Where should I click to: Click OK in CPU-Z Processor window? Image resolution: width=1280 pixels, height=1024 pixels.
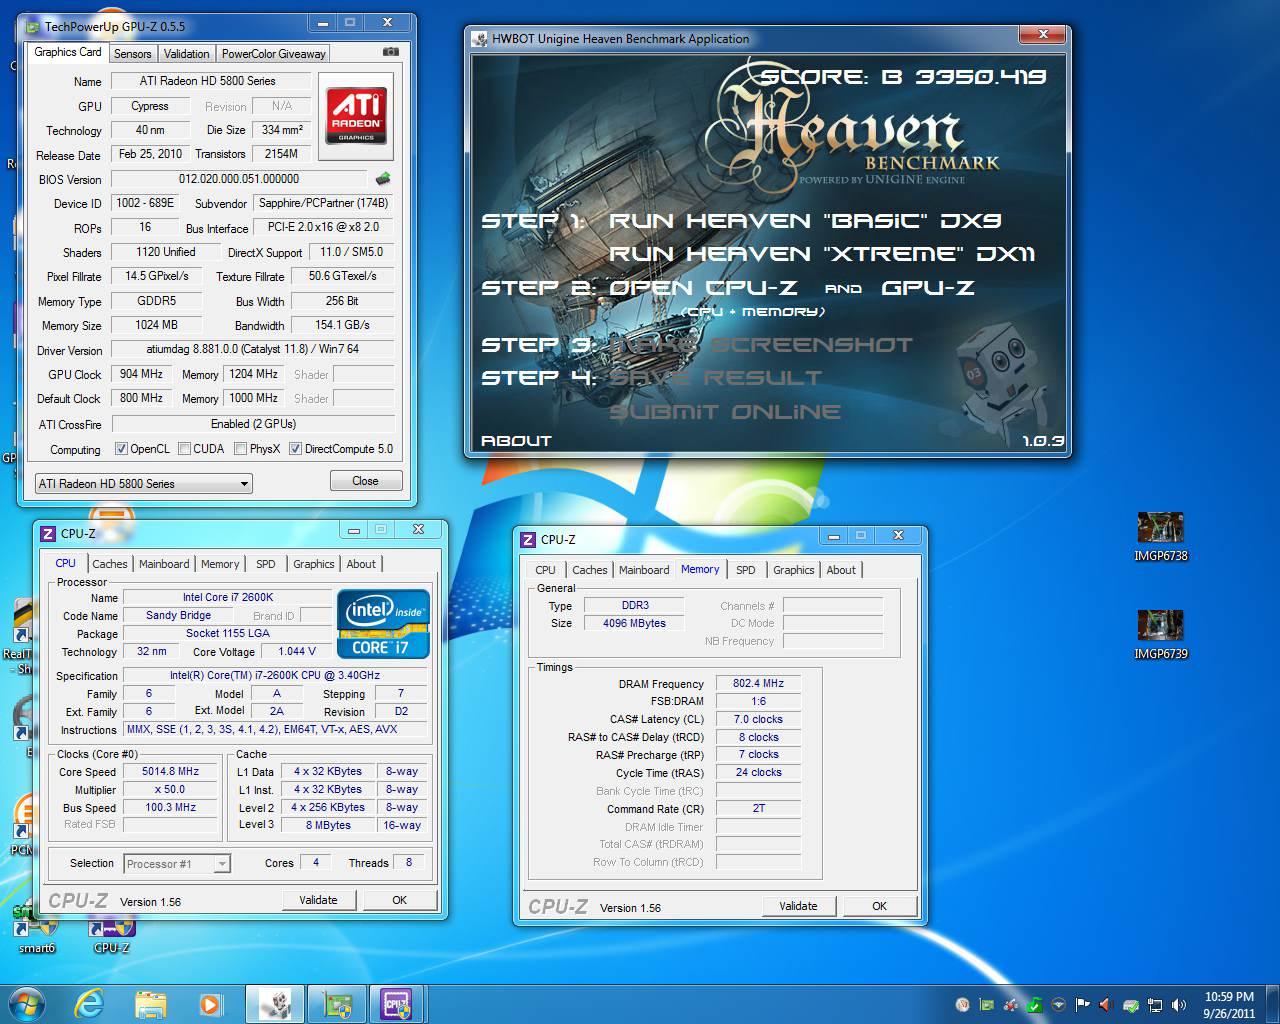pos(399,900)
